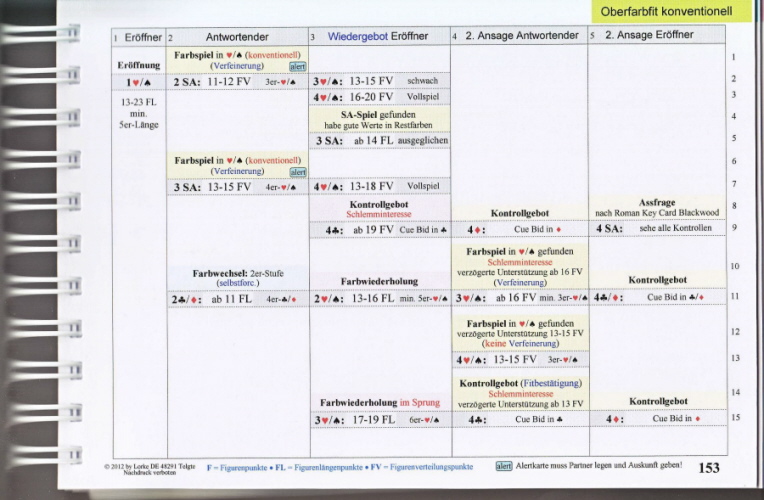Select the '4♥/♠: 13-15 FV 3er' cell in row 13

[520, 360]
